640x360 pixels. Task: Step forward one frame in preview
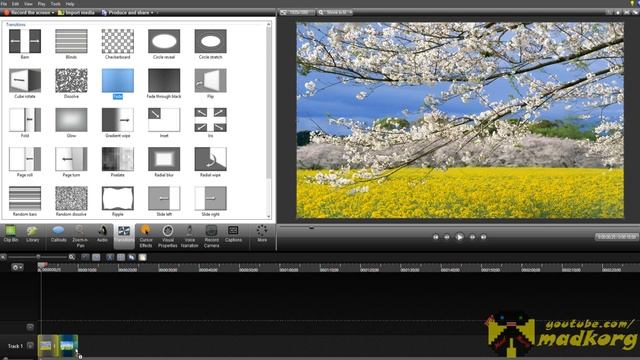(x=472, y=237)
